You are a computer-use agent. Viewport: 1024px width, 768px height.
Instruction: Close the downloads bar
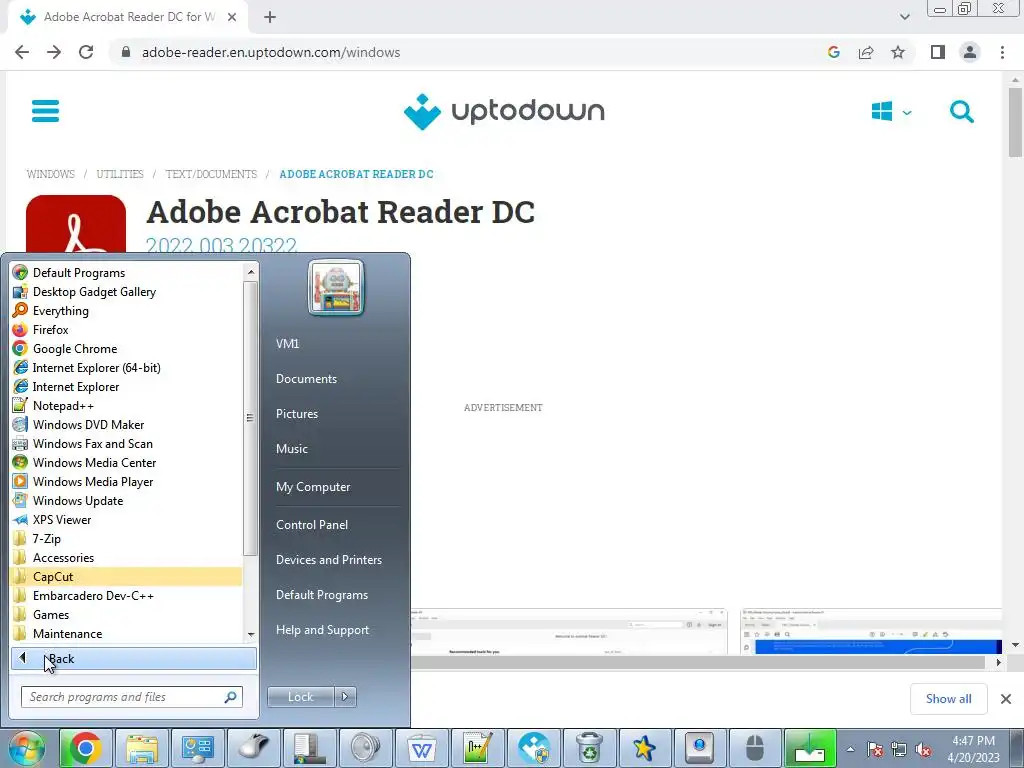[1006, 699]
